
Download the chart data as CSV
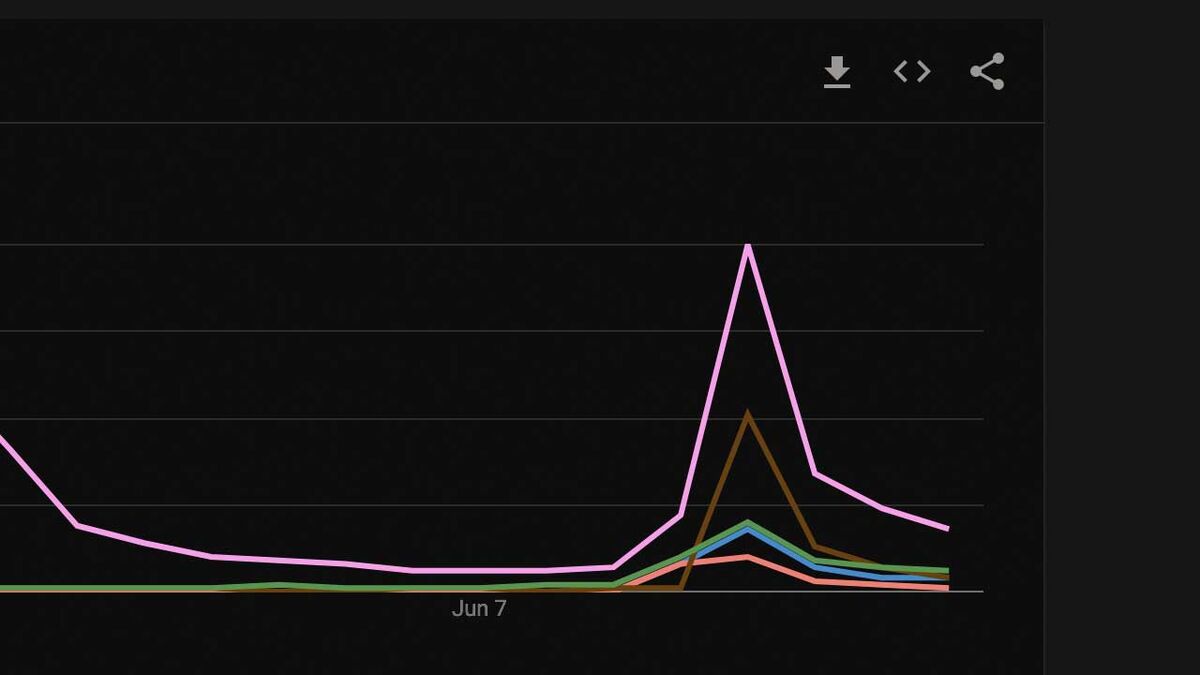pos(837,72)
